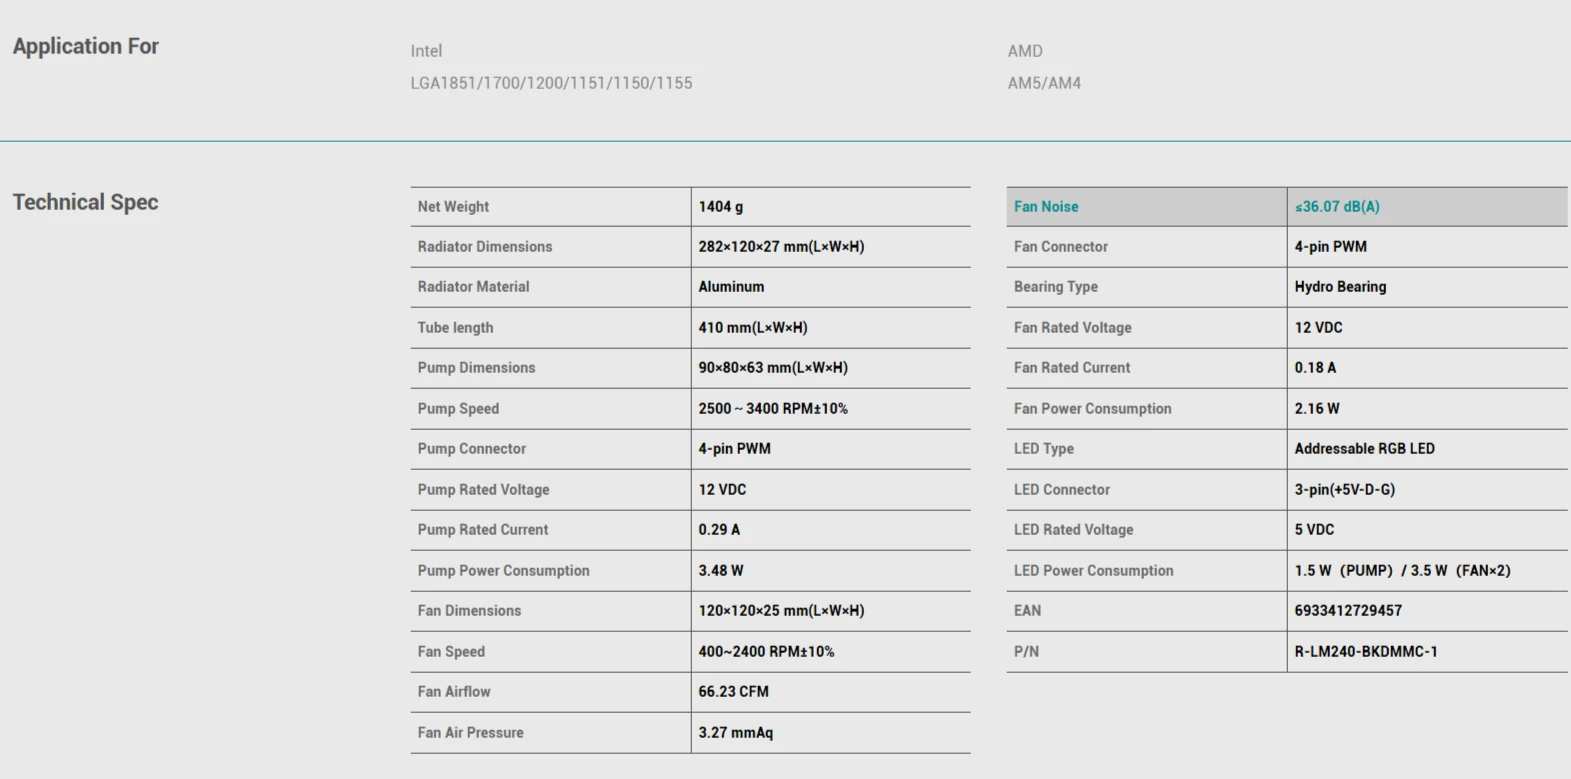
Task: Click the 'Fan Air Pressure' label
Action: point(470,733)
